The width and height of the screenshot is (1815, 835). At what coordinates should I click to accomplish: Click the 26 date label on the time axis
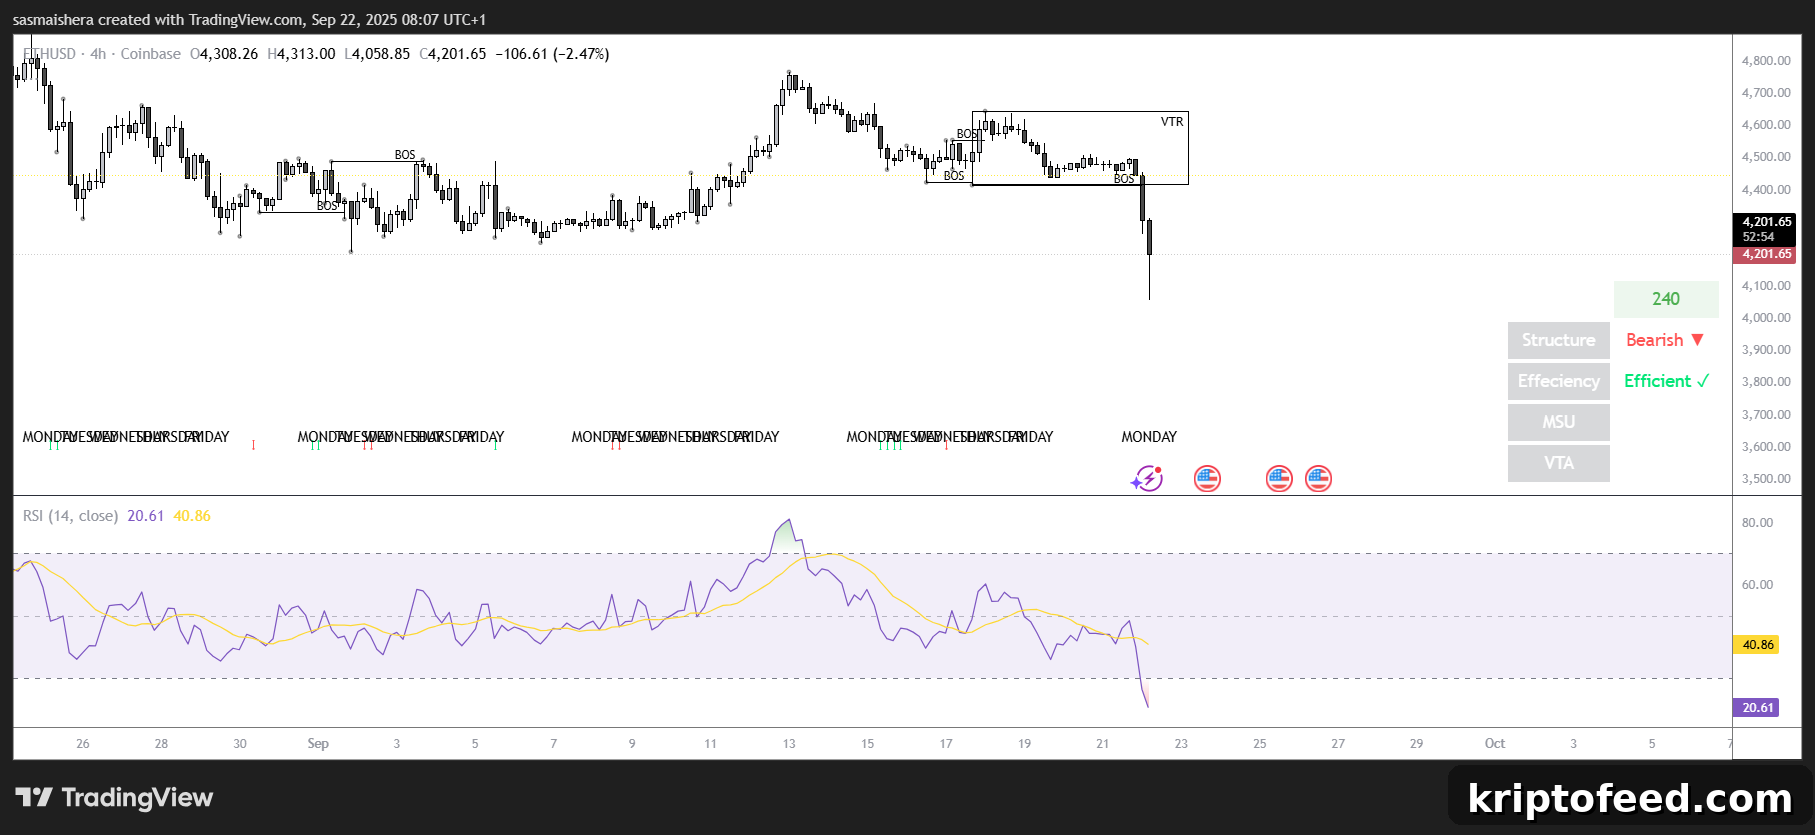pos(82,744)
